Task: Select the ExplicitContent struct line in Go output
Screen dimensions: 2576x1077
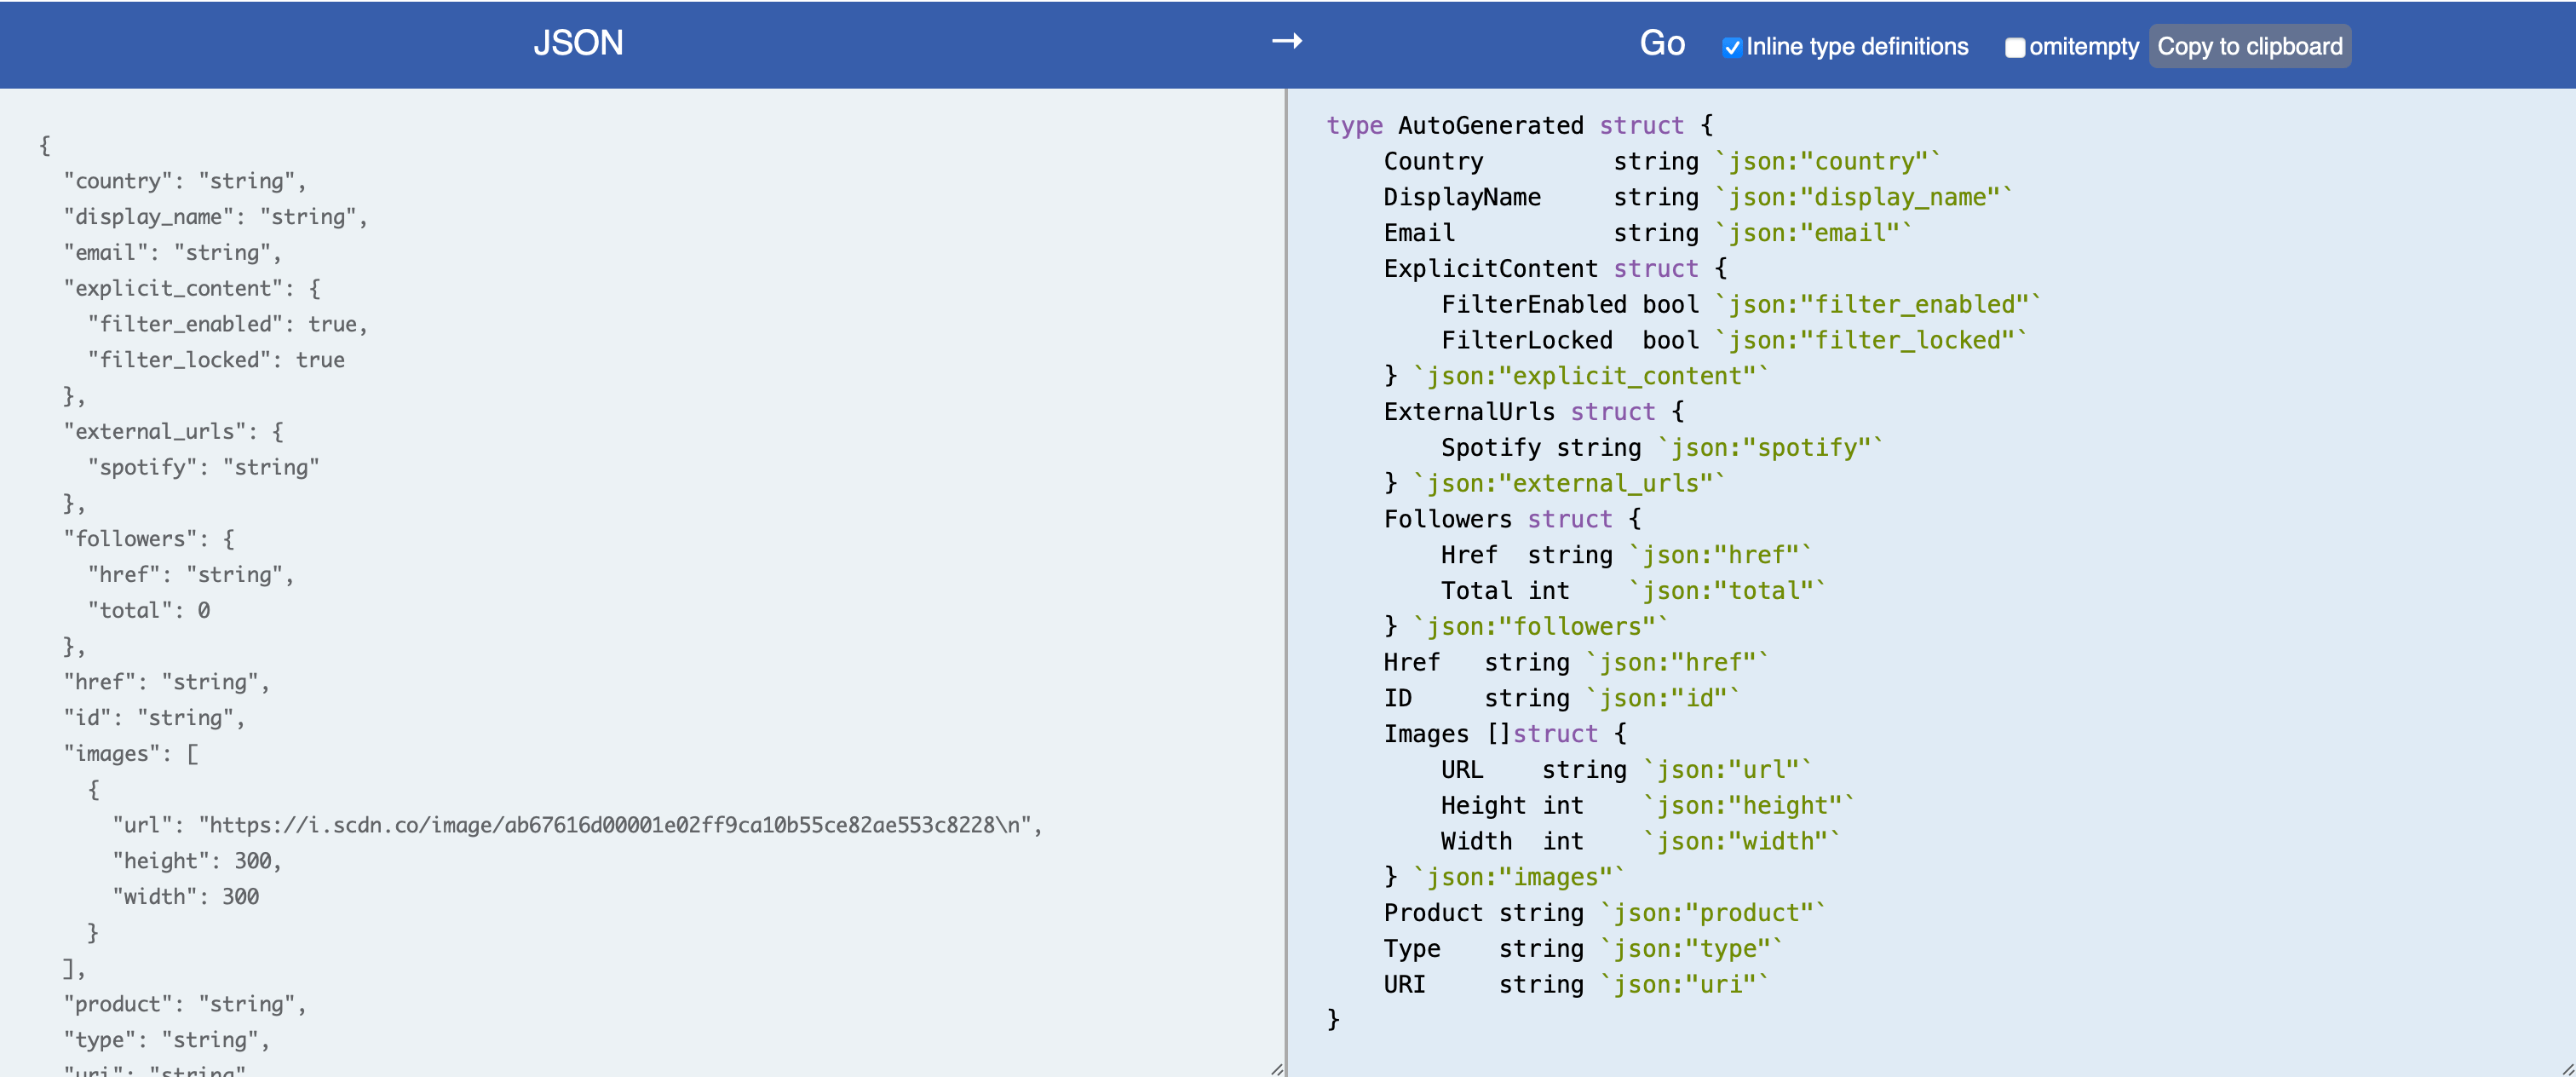Action: [1553, 269]
